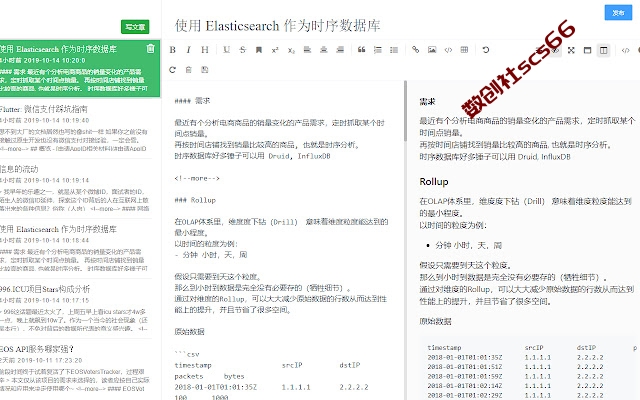Insert a code block
Image resolution: width=640 pixels, height=400 pixels.
click(448, 50)
